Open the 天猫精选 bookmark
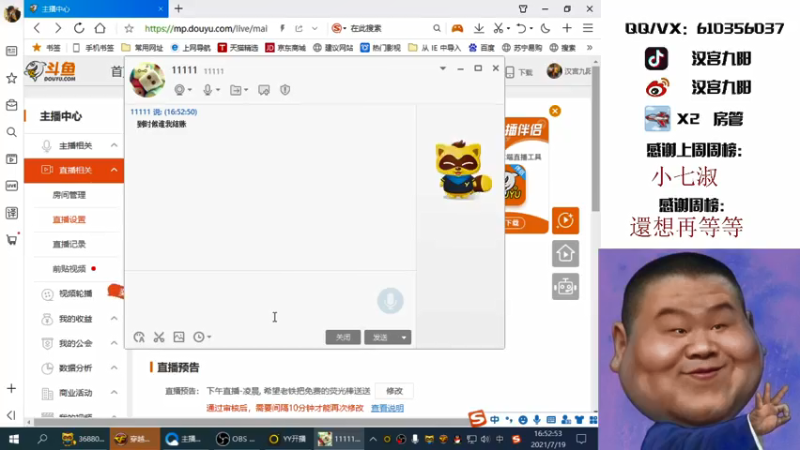 tap(238, 48)
